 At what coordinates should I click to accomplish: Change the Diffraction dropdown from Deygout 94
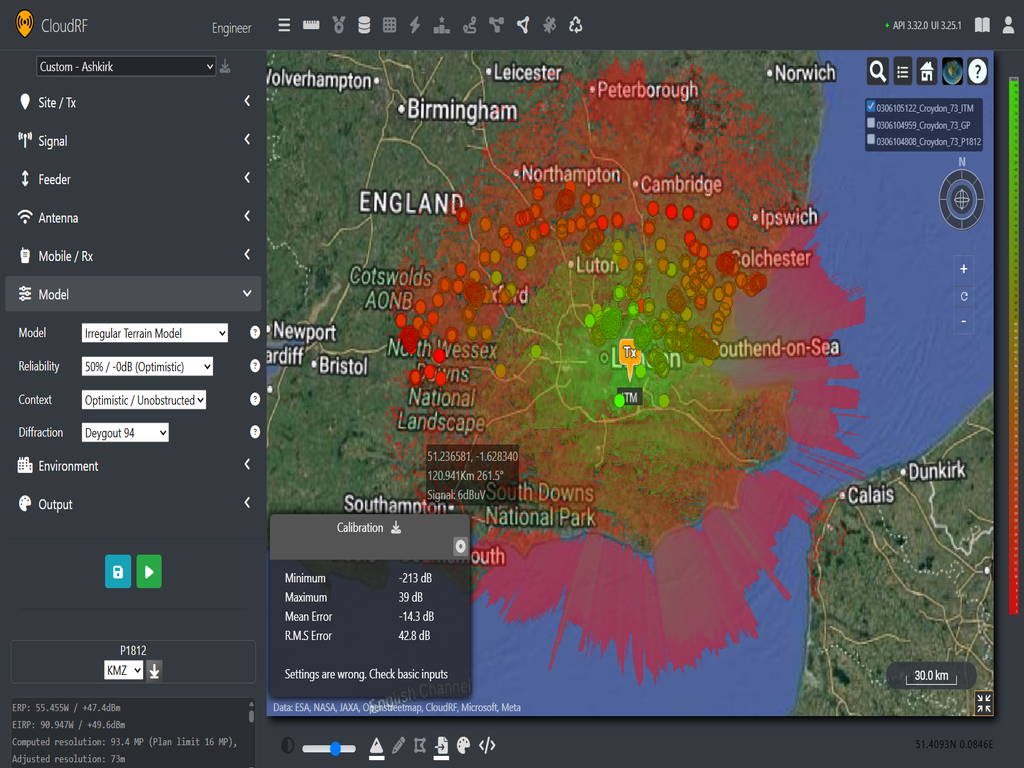click(x=124, y=432)
